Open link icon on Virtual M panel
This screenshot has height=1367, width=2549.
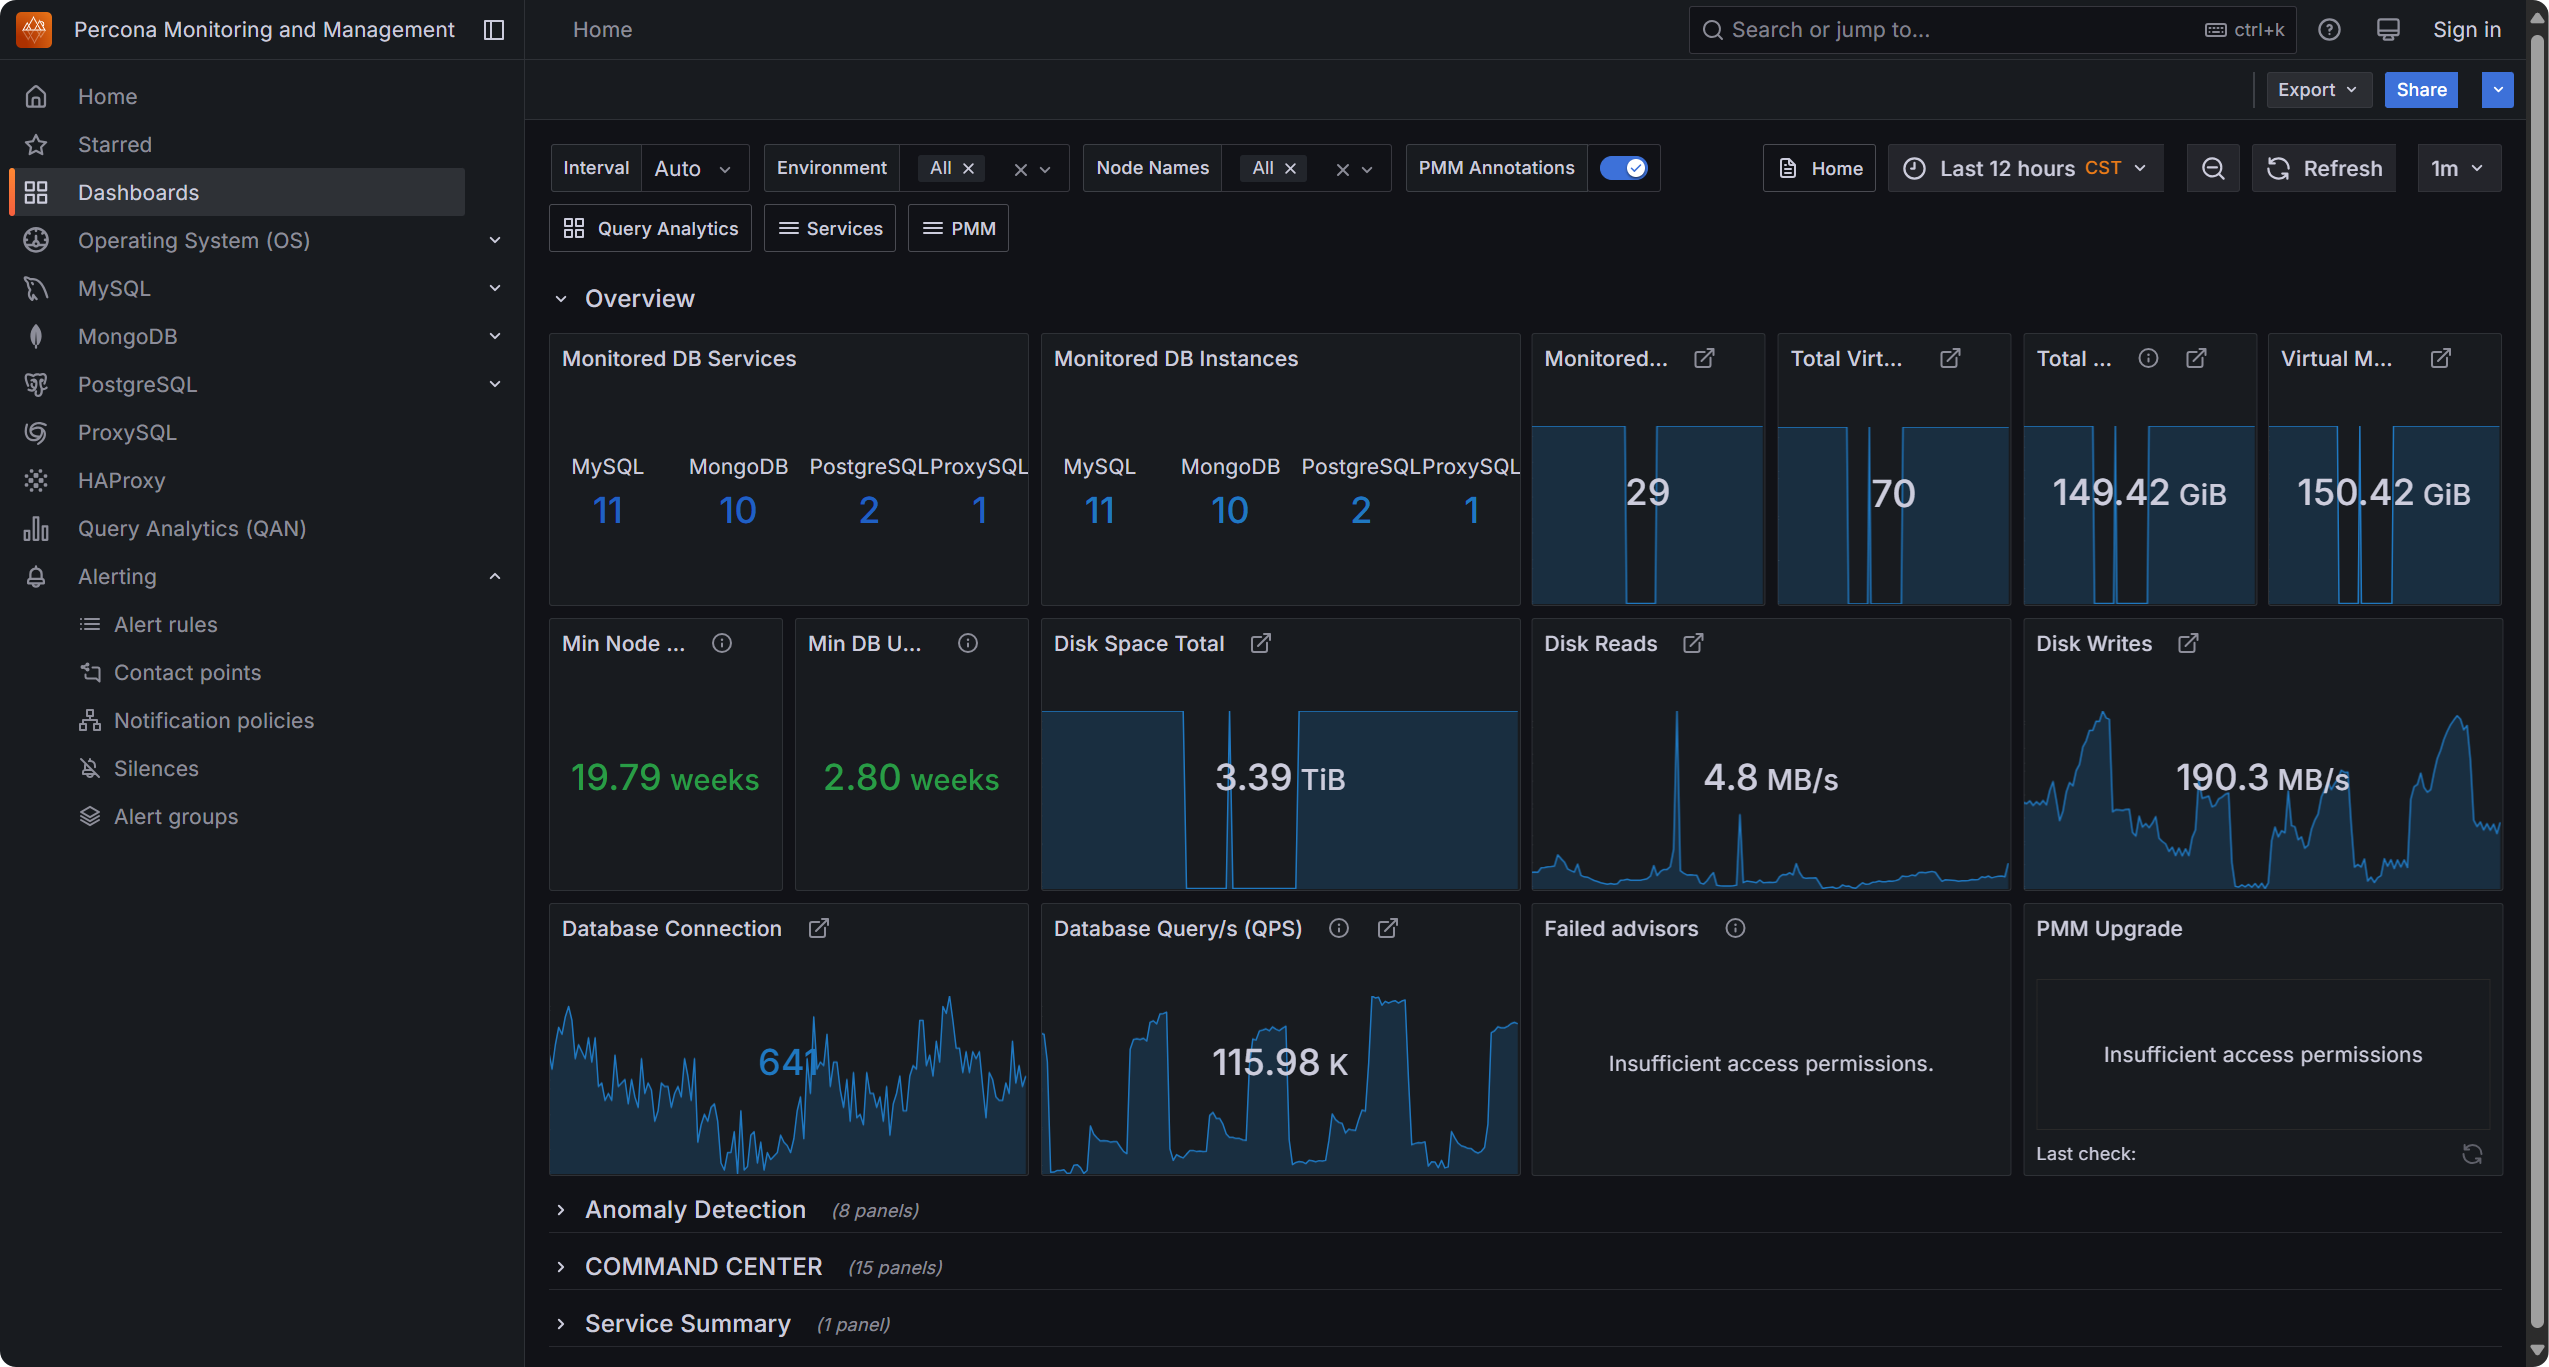pos(2441,358)
